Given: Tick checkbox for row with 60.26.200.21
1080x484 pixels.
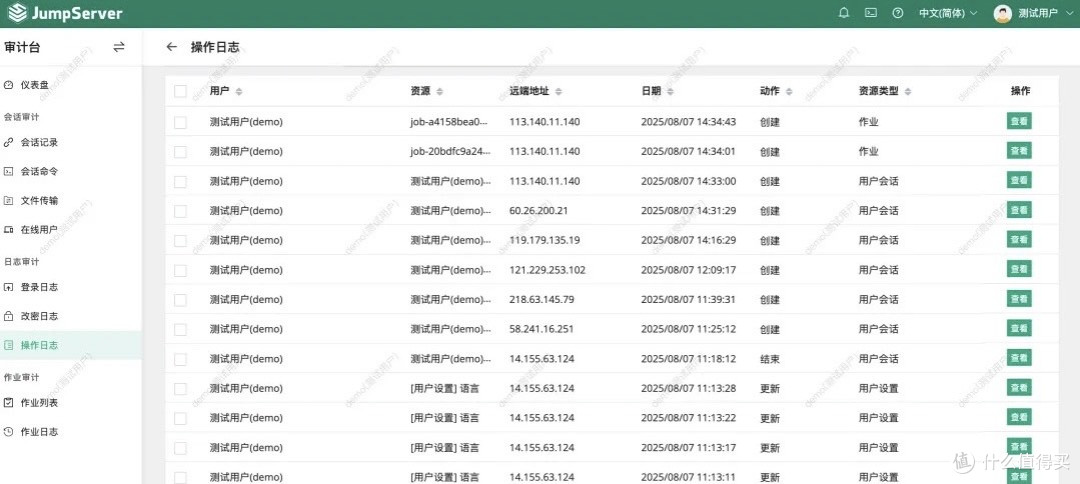Looking at the screenshot, I should coord(180,211).
